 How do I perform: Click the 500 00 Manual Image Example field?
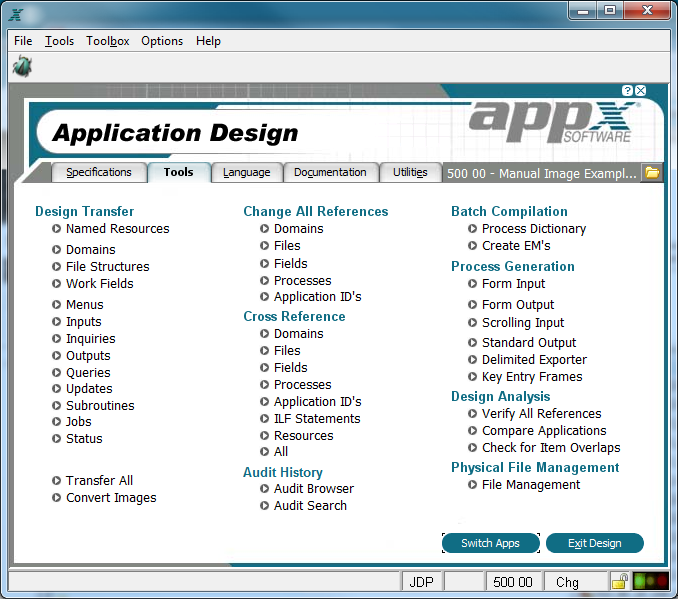point(542,173)
